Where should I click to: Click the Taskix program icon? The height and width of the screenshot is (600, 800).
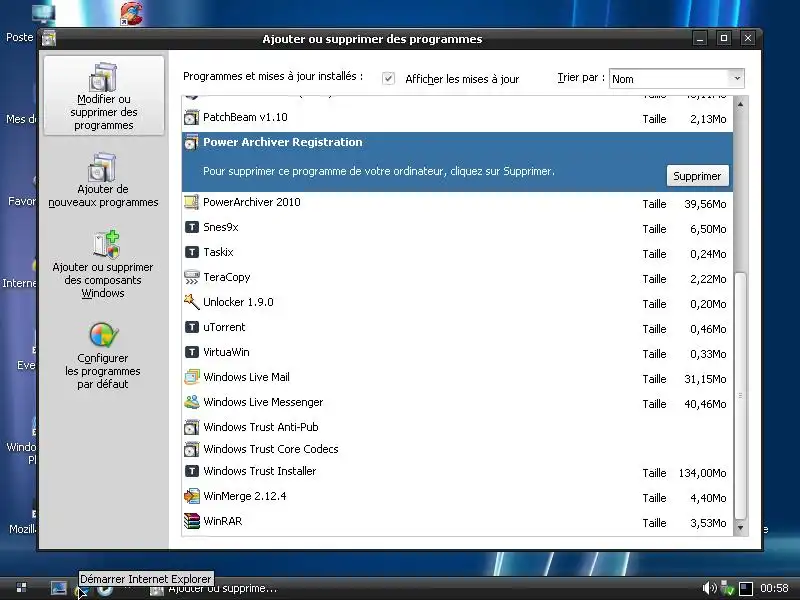coord(191,252)
